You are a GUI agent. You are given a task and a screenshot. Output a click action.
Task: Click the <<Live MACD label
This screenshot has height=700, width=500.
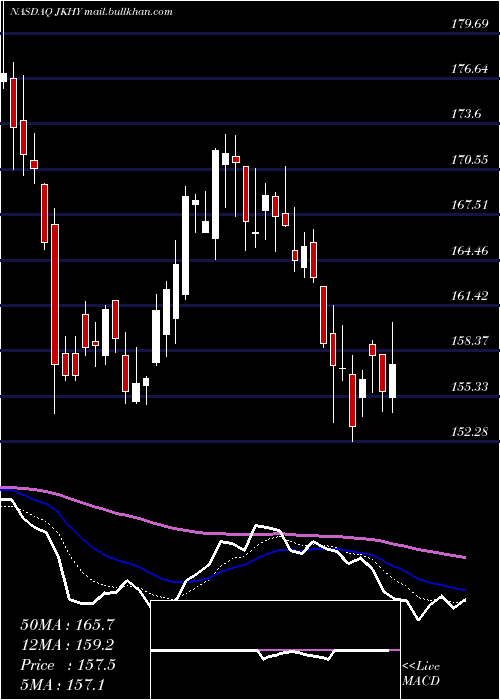[x=421, y=673]
